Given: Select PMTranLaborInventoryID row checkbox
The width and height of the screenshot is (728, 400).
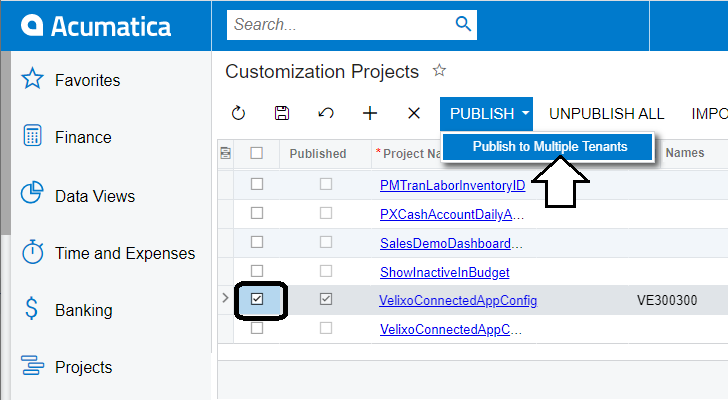Looking at the screenshot, I should click(x=257, y=184).
